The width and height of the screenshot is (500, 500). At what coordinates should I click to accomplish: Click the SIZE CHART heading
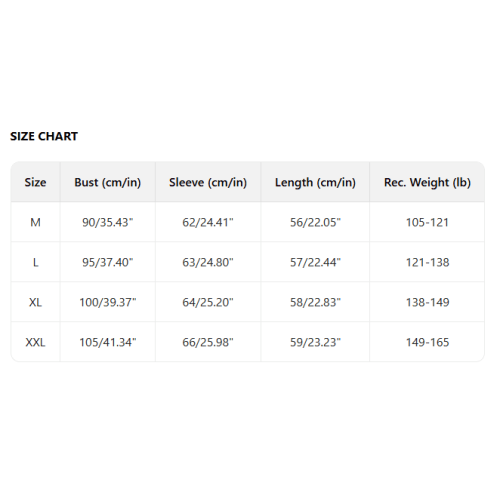pyautogui.click(x=44, y=136)
